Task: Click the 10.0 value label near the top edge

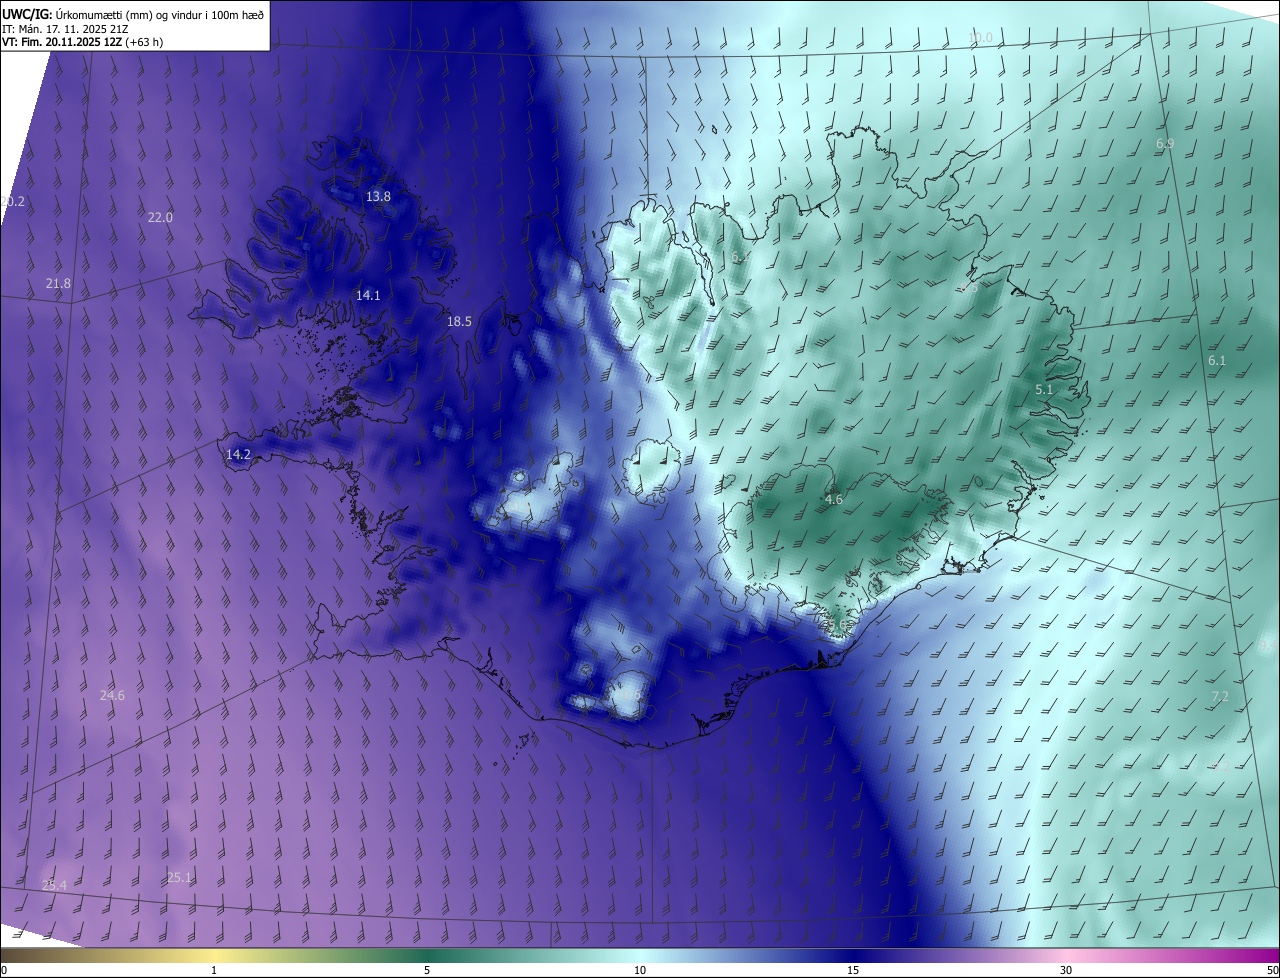Action: pos(980,38)
